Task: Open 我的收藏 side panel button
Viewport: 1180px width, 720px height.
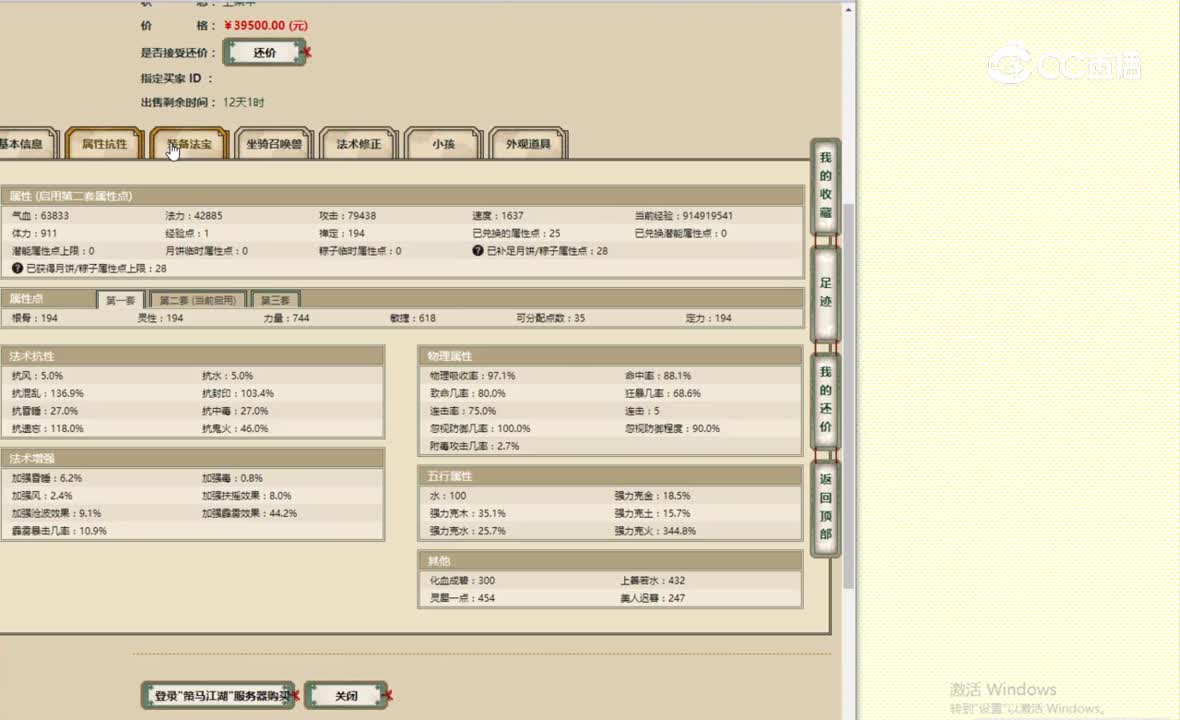Action: pos(826,185)
